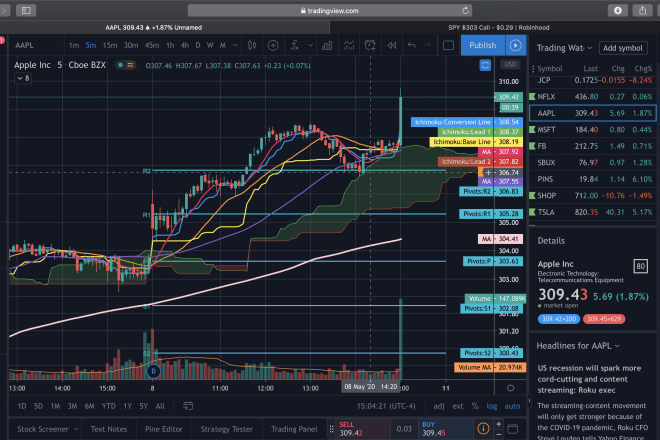Open the timezone 15:04:21 (UTC-4) menu
Viewport: 660px width, 440px height.
(x=386, y=406)
